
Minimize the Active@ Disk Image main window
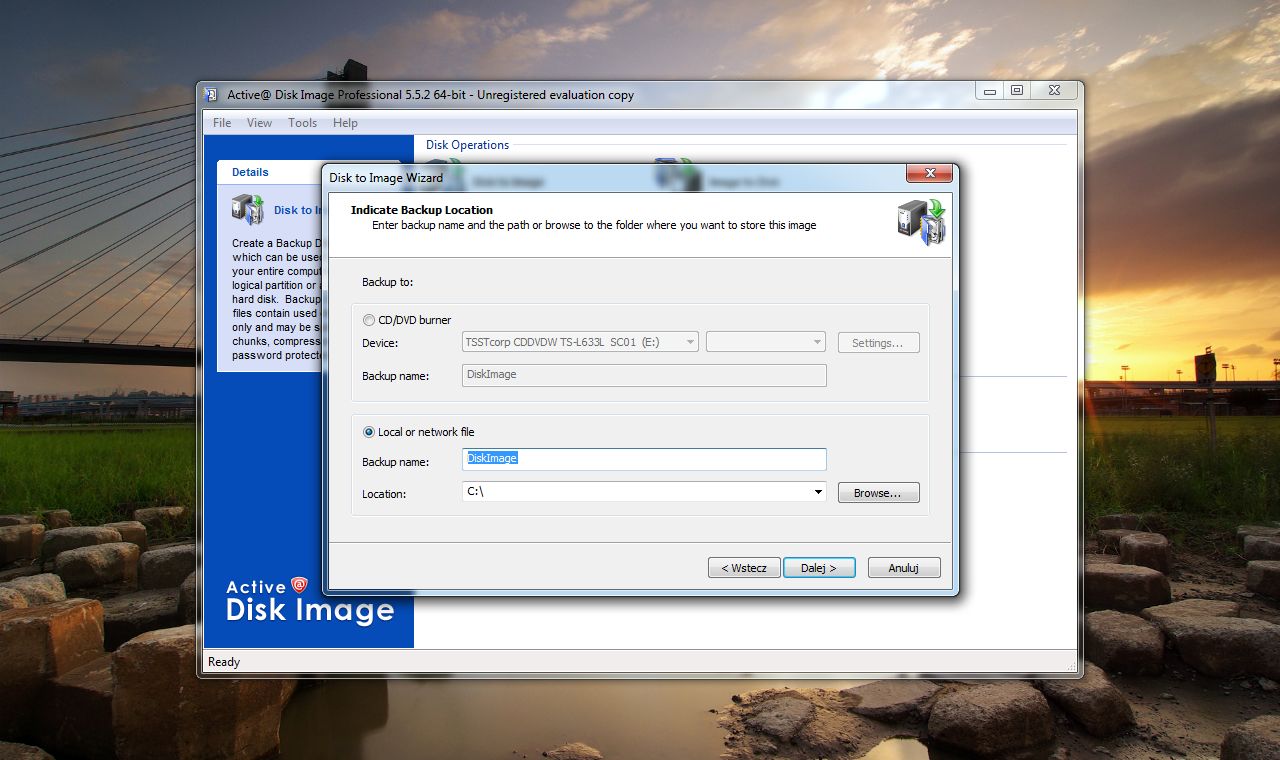(x=990, y=91)
